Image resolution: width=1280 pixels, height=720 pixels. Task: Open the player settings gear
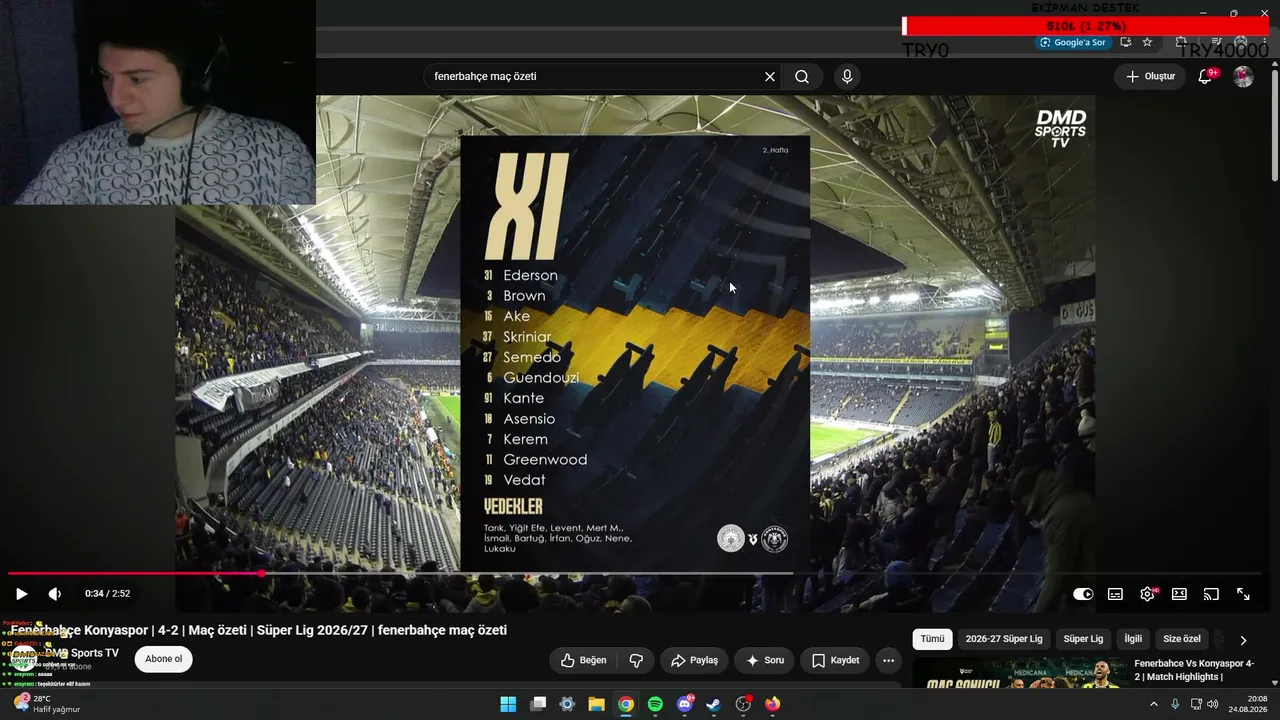click(x=1147, y=594)
